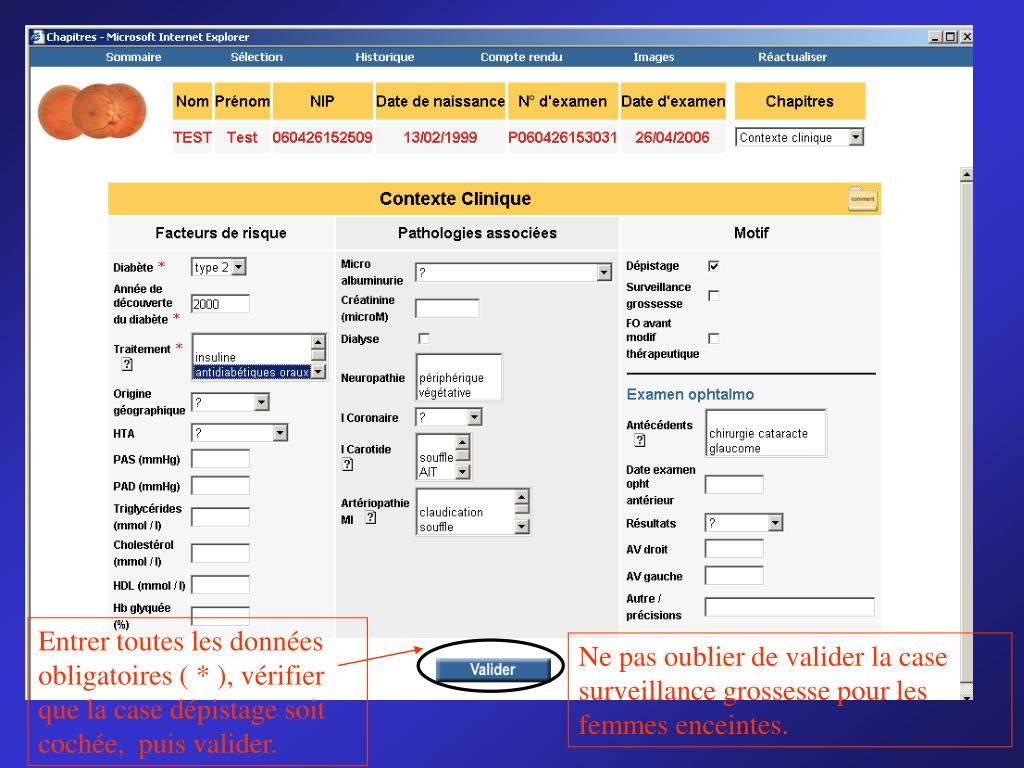Click the Date examen opht antérieur field
This screenshot has height=768, width=1024.
pyautogui.click(x=734, y=485)
